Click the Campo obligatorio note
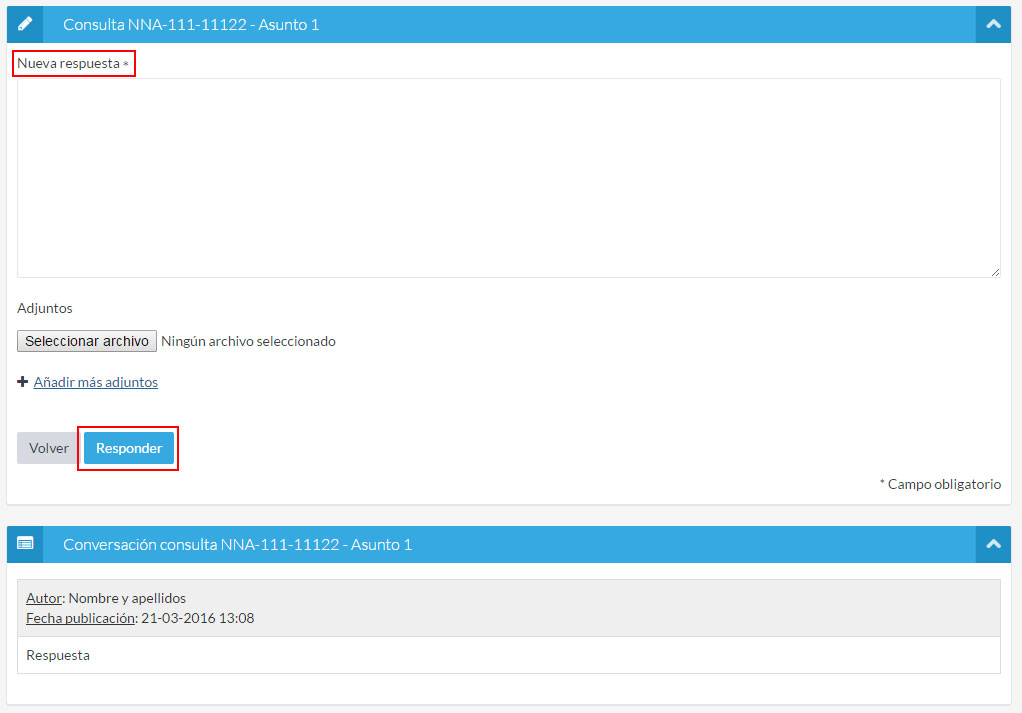The height and width of the screenshot is (713, 1022). pos(943,484)
